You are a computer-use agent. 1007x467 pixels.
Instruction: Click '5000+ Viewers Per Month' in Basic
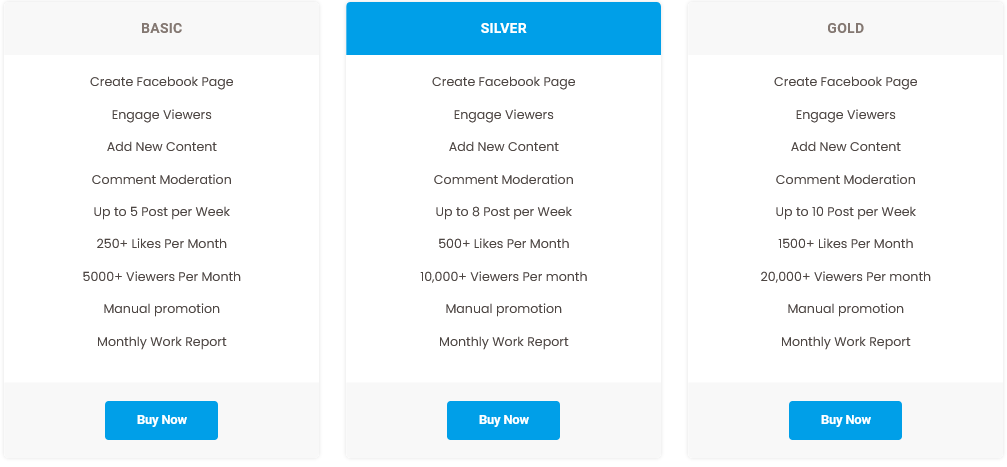point(161,277)
